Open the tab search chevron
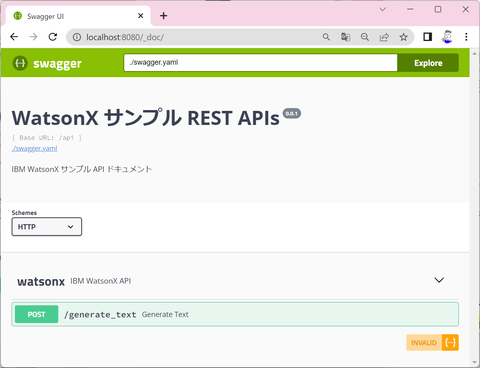Viewport: 480px width, 368px height. pos(383,9)
